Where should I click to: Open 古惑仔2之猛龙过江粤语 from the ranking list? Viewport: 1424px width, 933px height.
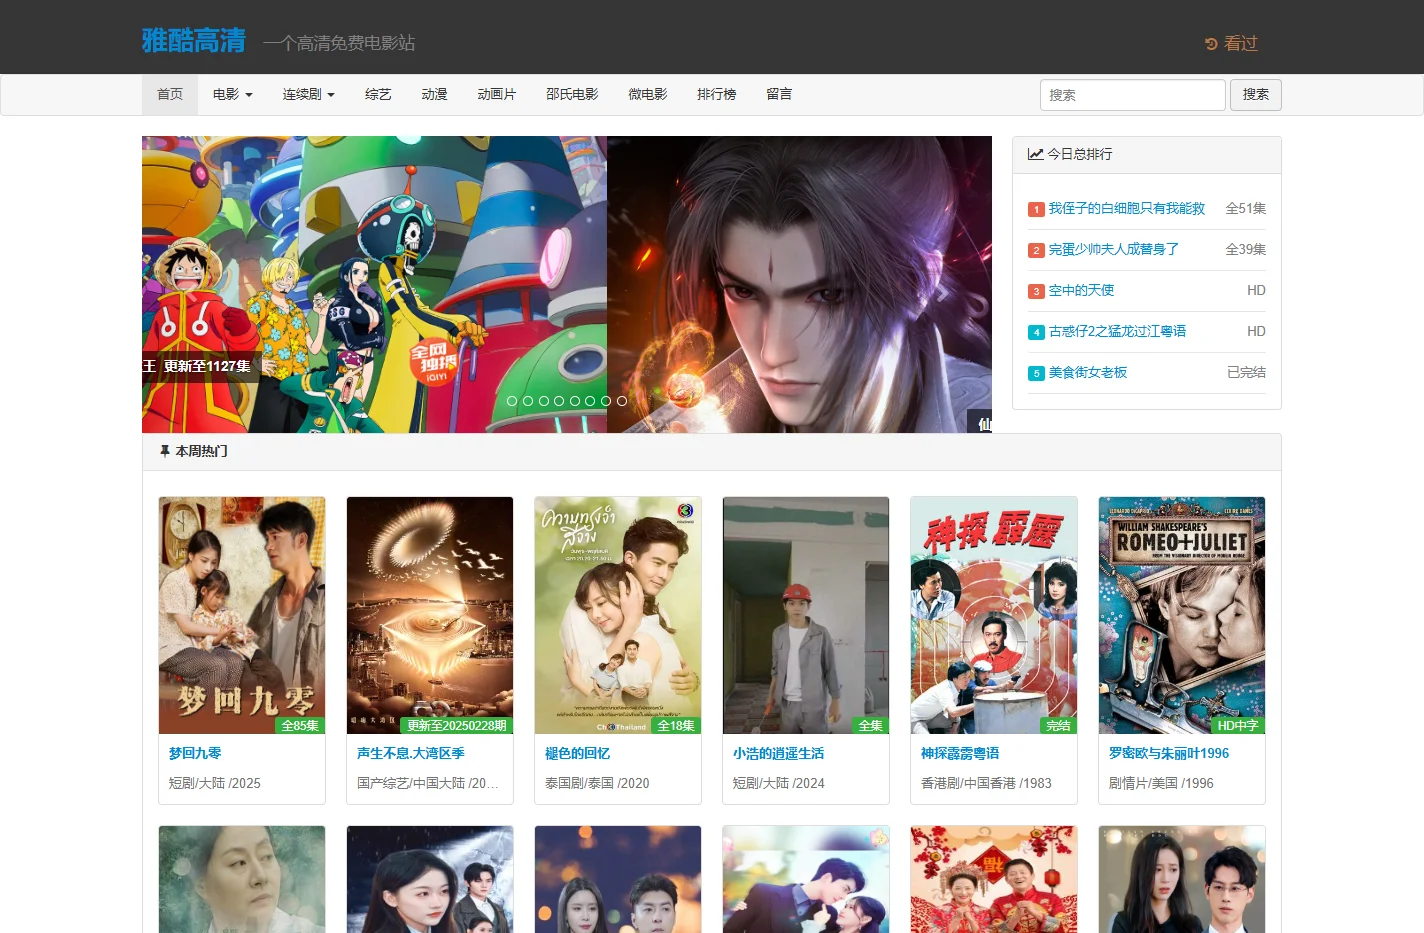[x=1117, y=331]
